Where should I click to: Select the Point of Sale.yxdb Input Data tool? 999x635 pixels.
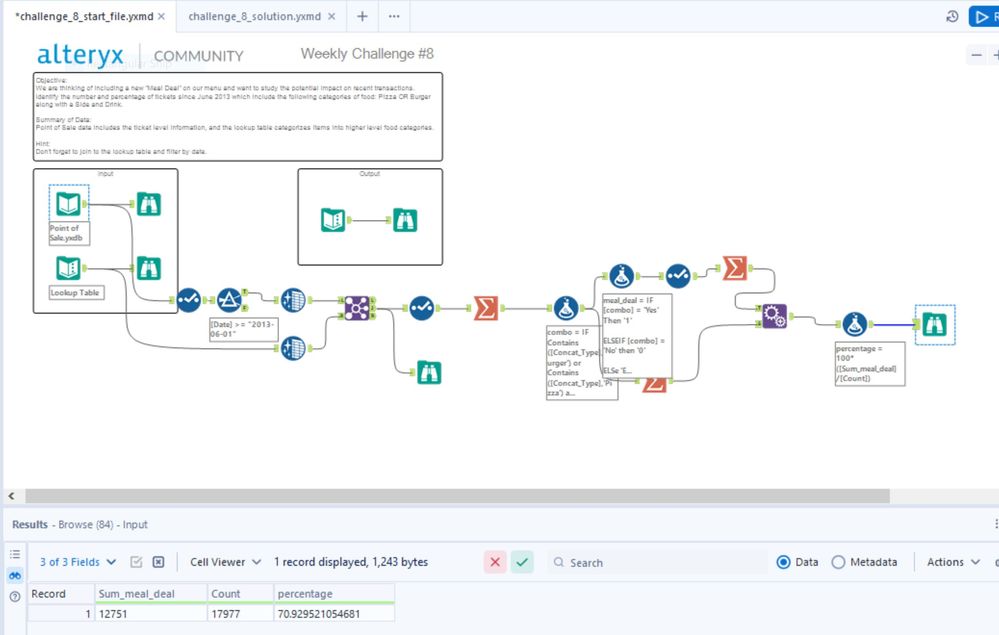pos(68,204)
